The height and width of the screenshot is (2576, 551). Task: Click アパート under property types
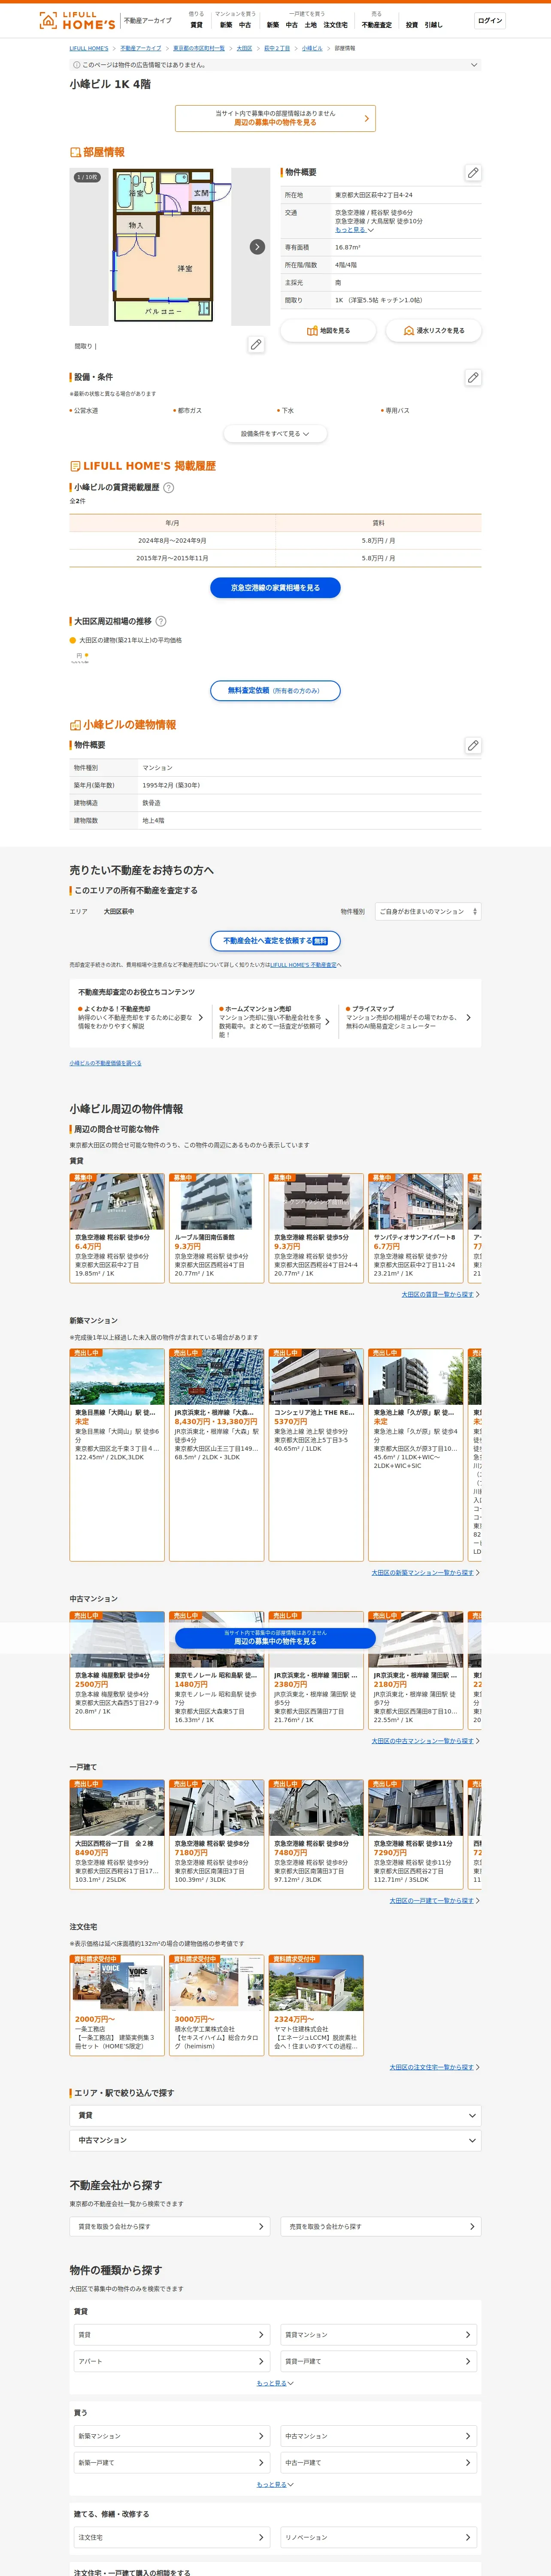172,2361
